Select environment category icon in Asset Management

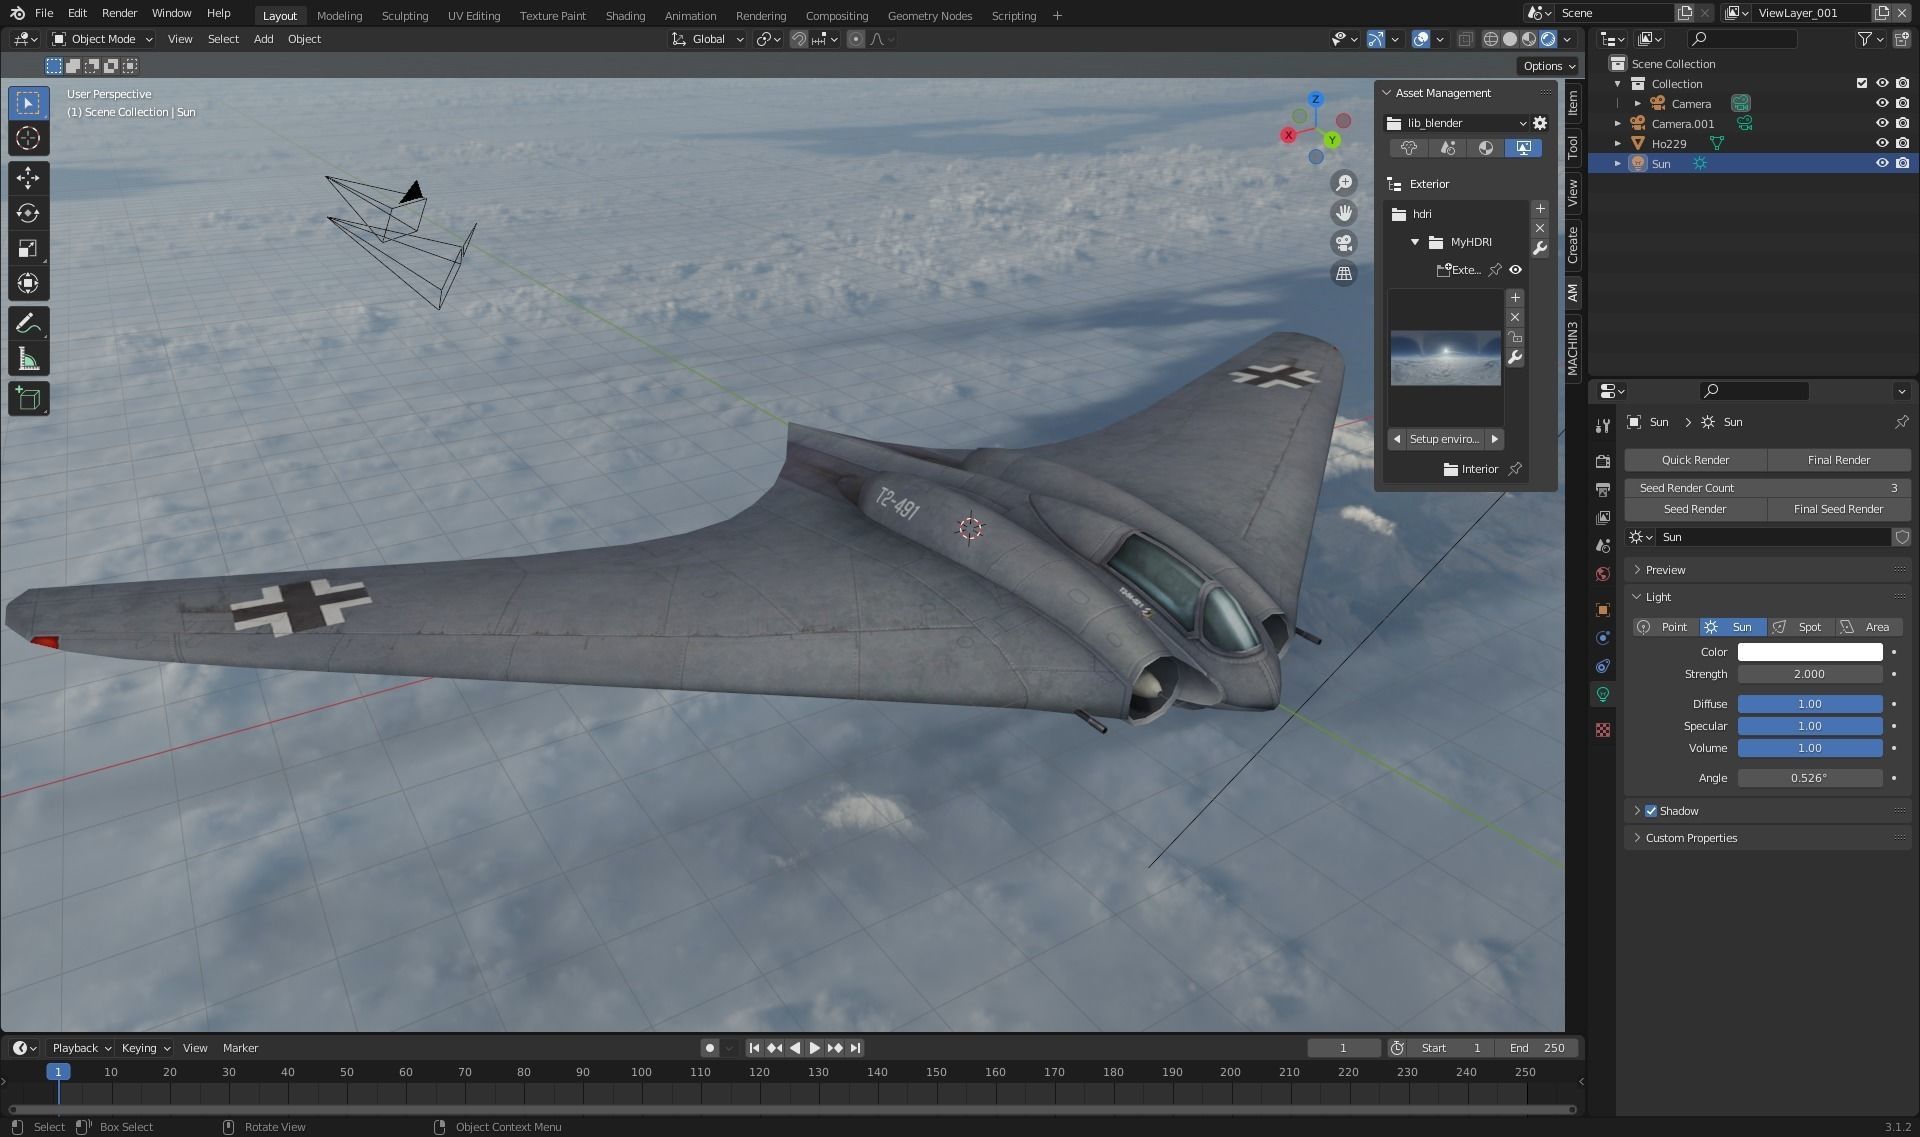click(x=1523, y=148)
